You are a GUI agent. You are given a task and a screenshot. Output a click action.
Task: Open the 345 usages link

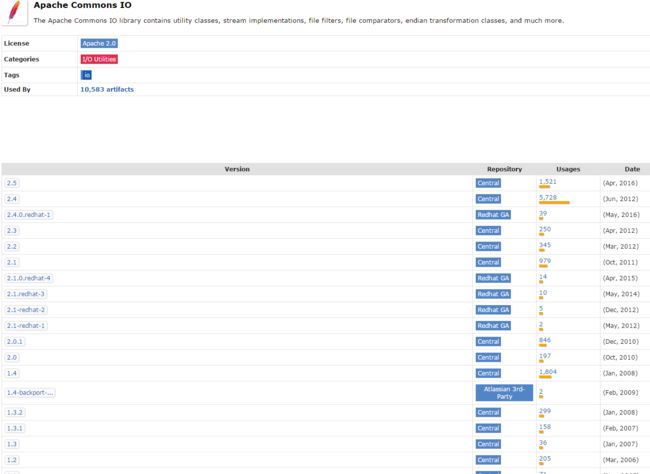click(x=545, y=245)
